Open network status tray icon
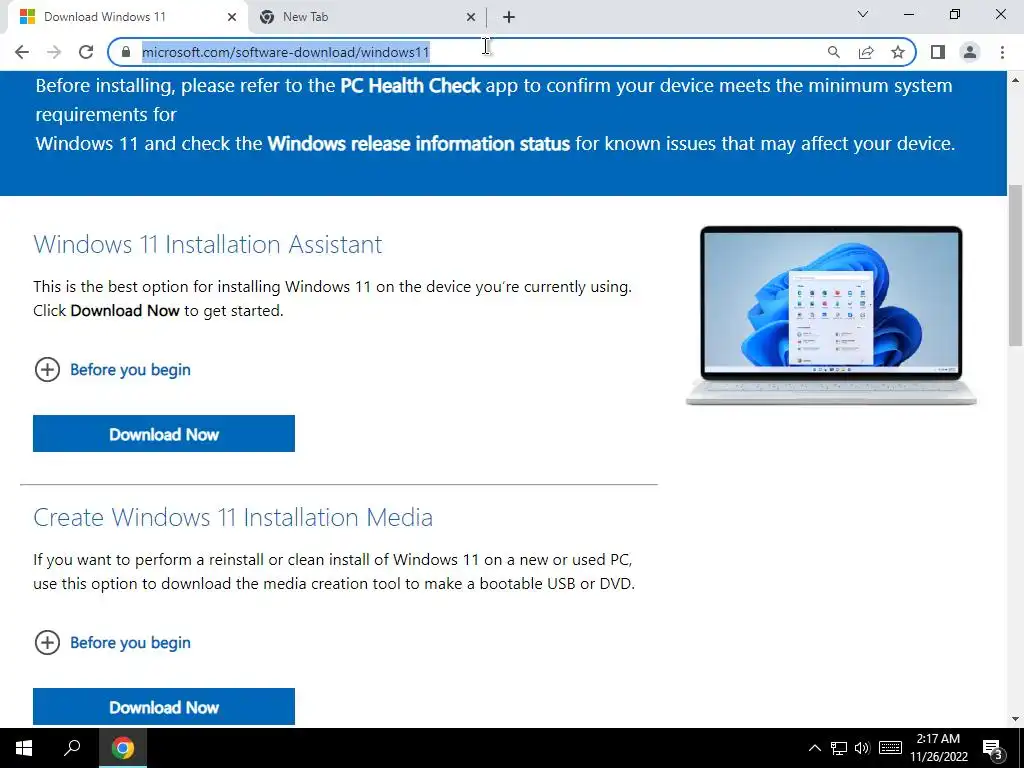 click(839, 748)
